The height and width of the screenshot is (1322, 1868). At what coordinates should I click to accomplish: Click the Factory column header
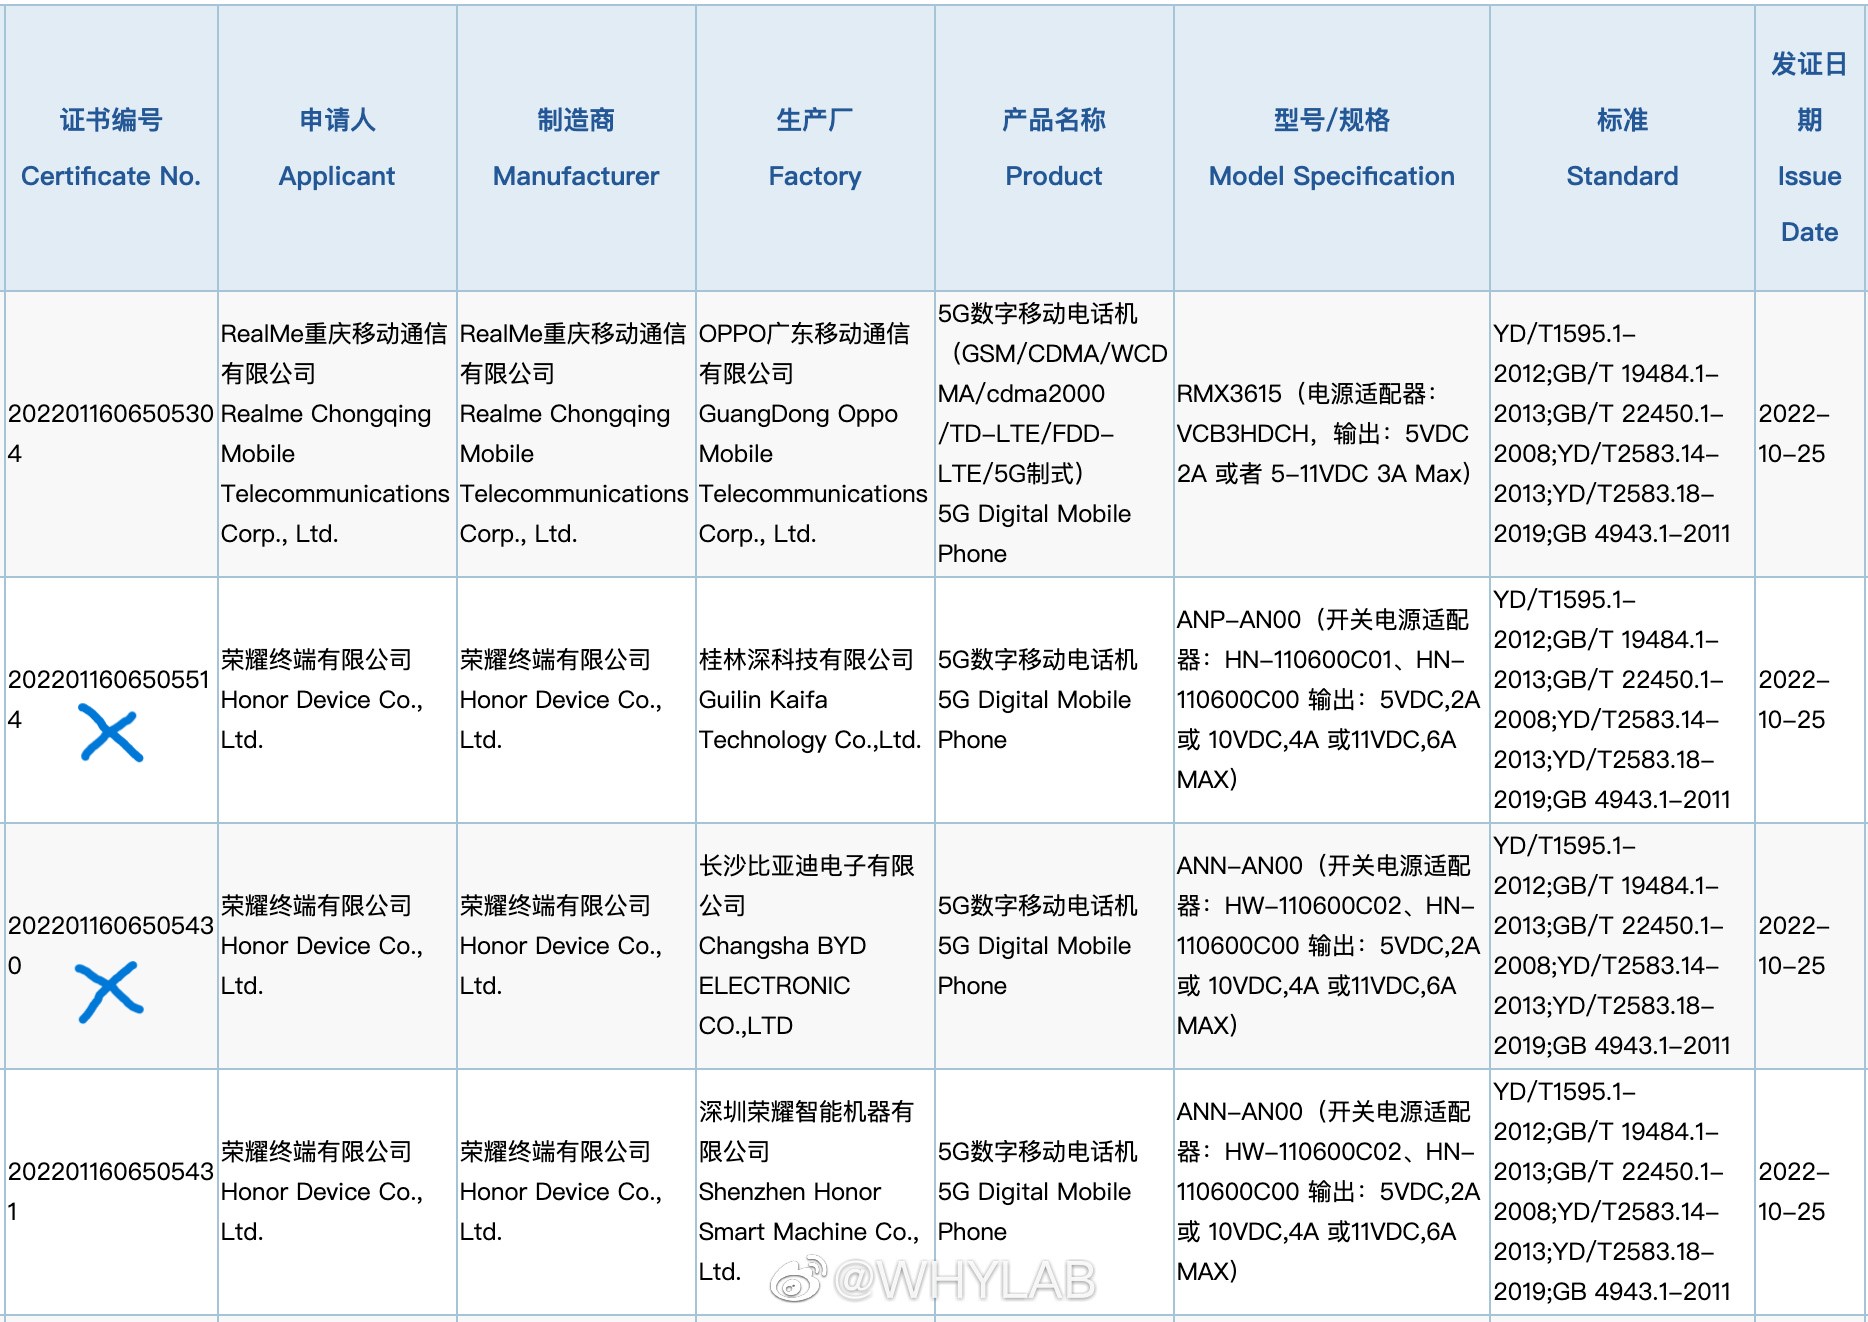coord(815,148)
